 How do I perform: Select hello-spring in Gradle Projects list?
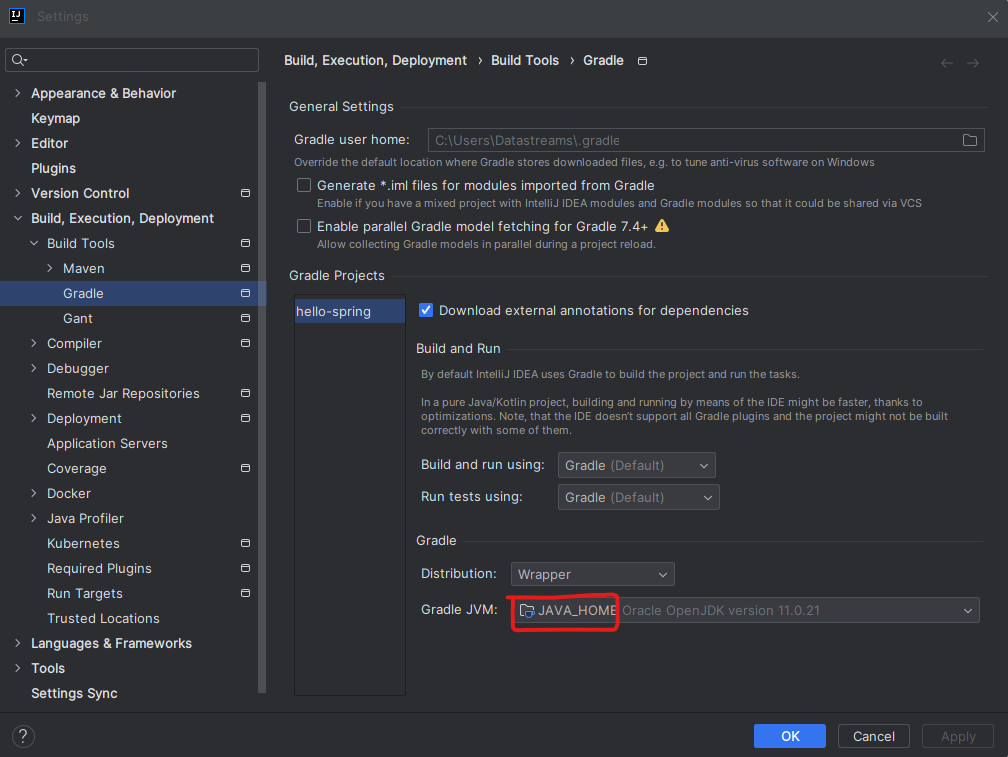point(350,311)
